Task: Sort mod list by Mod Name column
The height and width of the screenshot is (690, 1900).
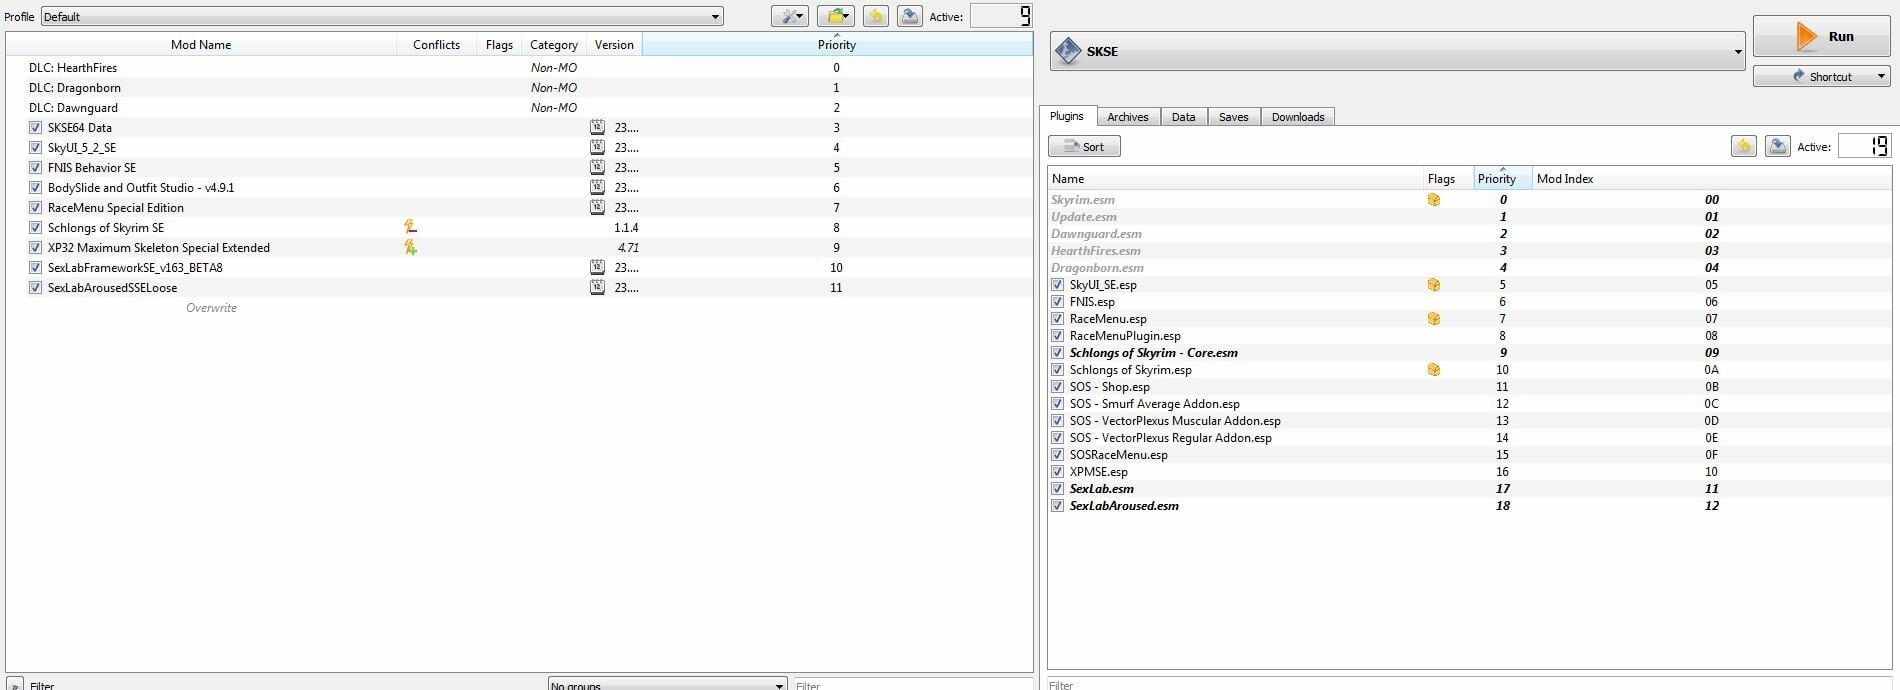Action: coord(201,44)
